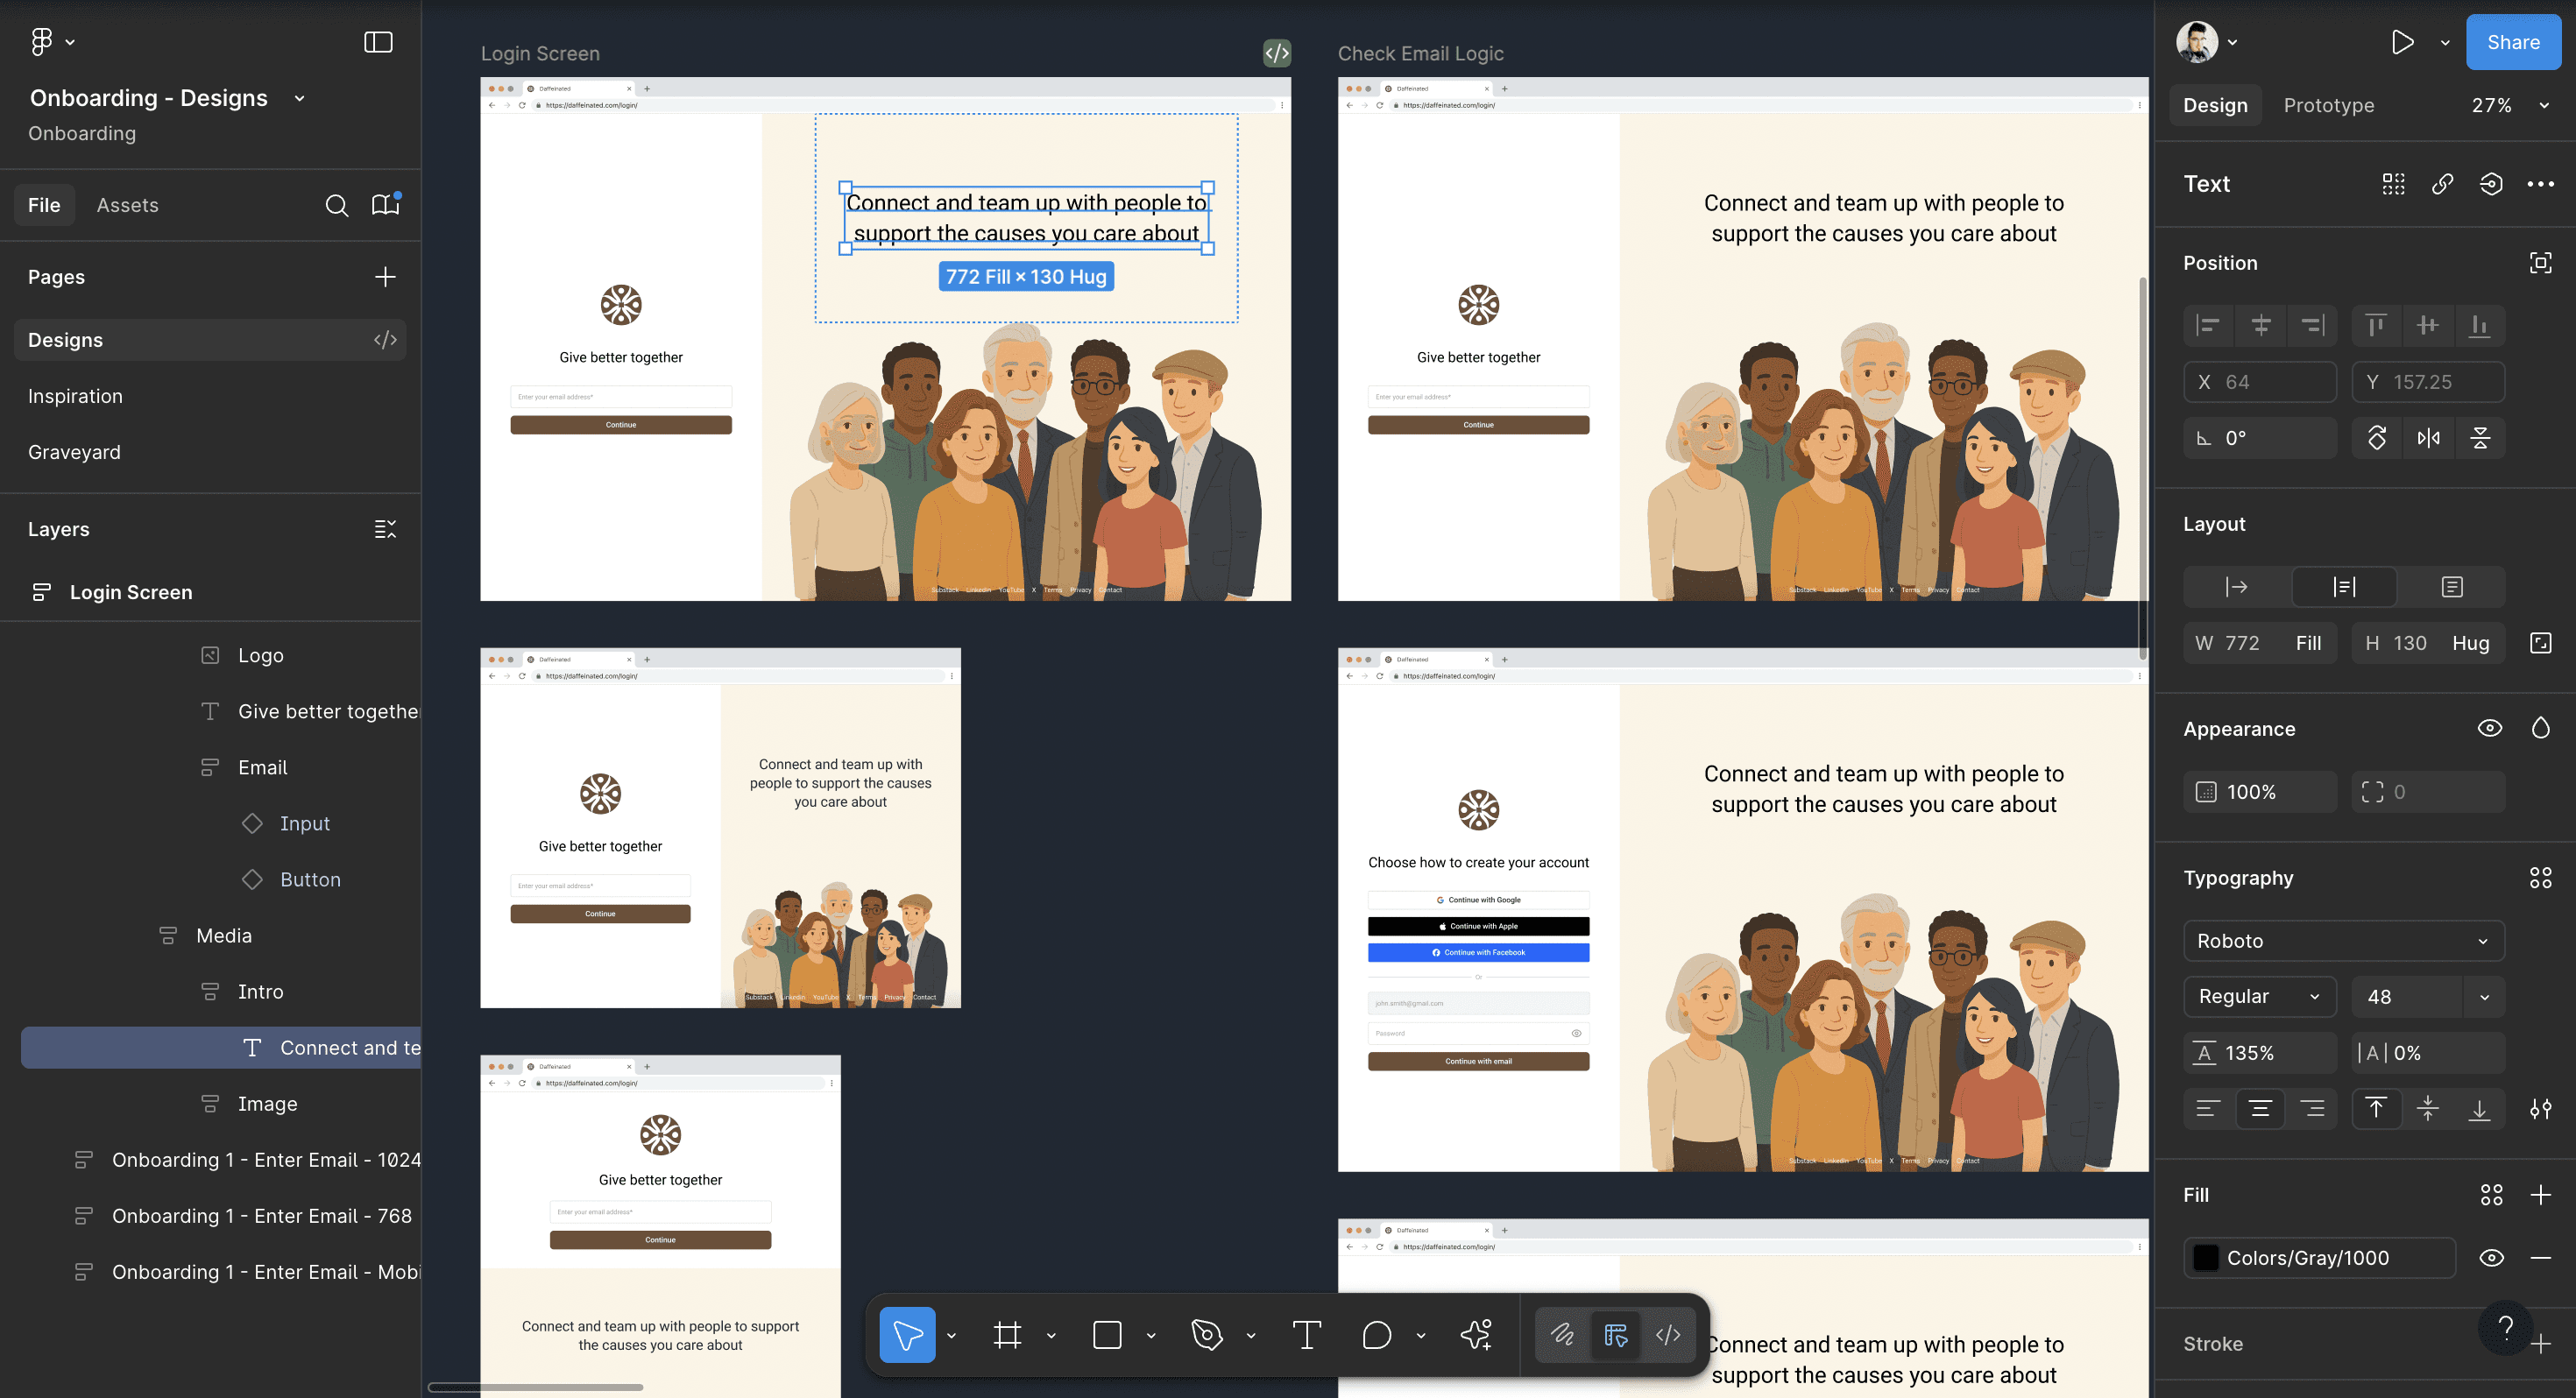The height and width of the screenshot is (1398, 2576).
Task: Hide the Colors/Gray/1000 fill
Action: (x=2491, y=1258)
